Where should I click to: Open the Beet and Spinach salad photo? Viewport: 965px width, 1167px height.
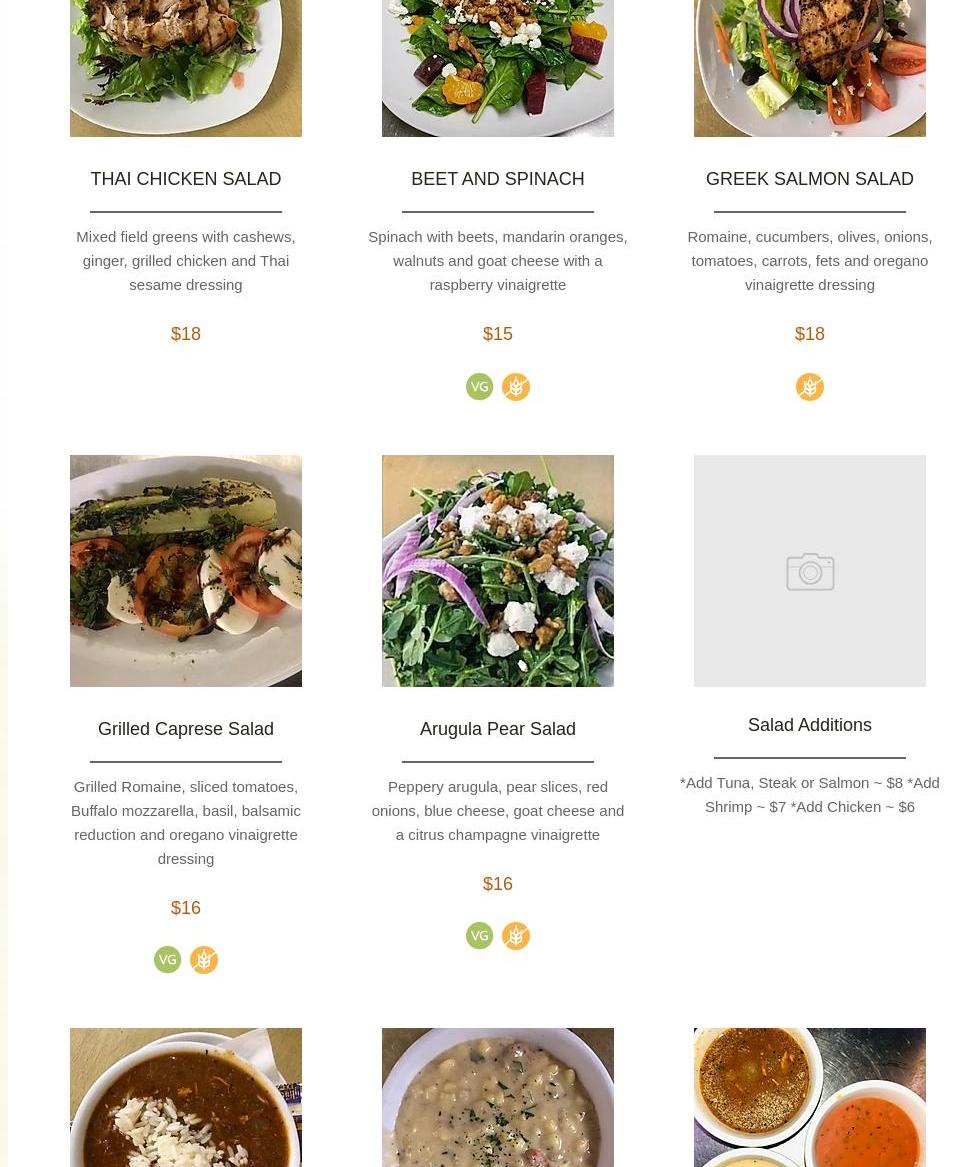point(498,68)
